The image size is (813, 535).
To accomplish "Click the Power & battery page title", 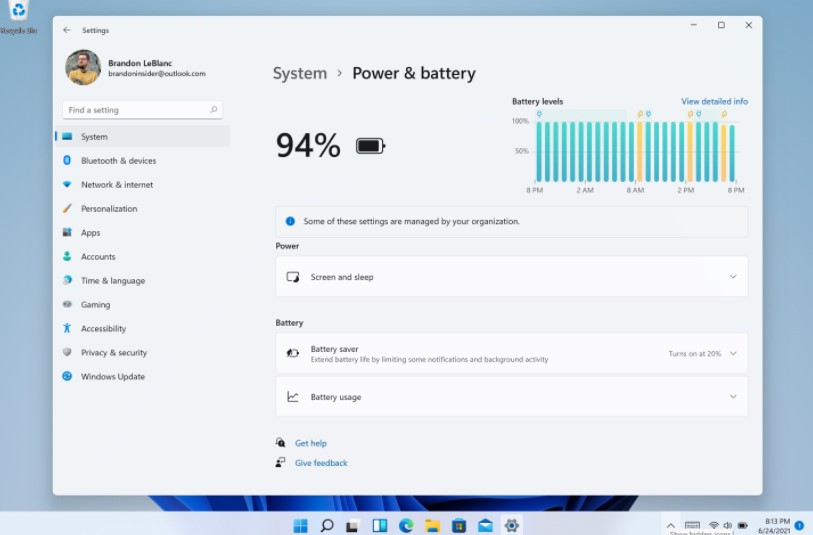I will 414,73.
